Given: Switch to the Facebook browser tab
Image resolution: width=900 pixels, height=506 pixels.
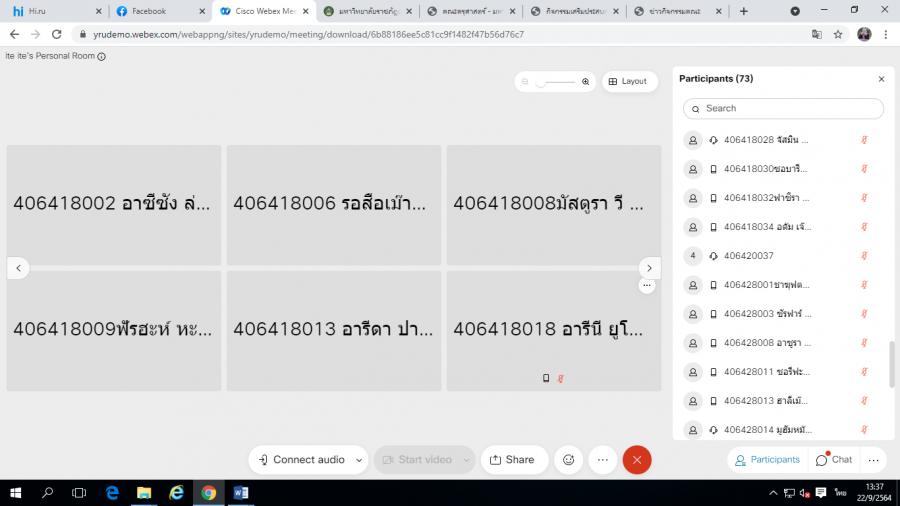Looking at the screenshot, I should tap(158, 11).
